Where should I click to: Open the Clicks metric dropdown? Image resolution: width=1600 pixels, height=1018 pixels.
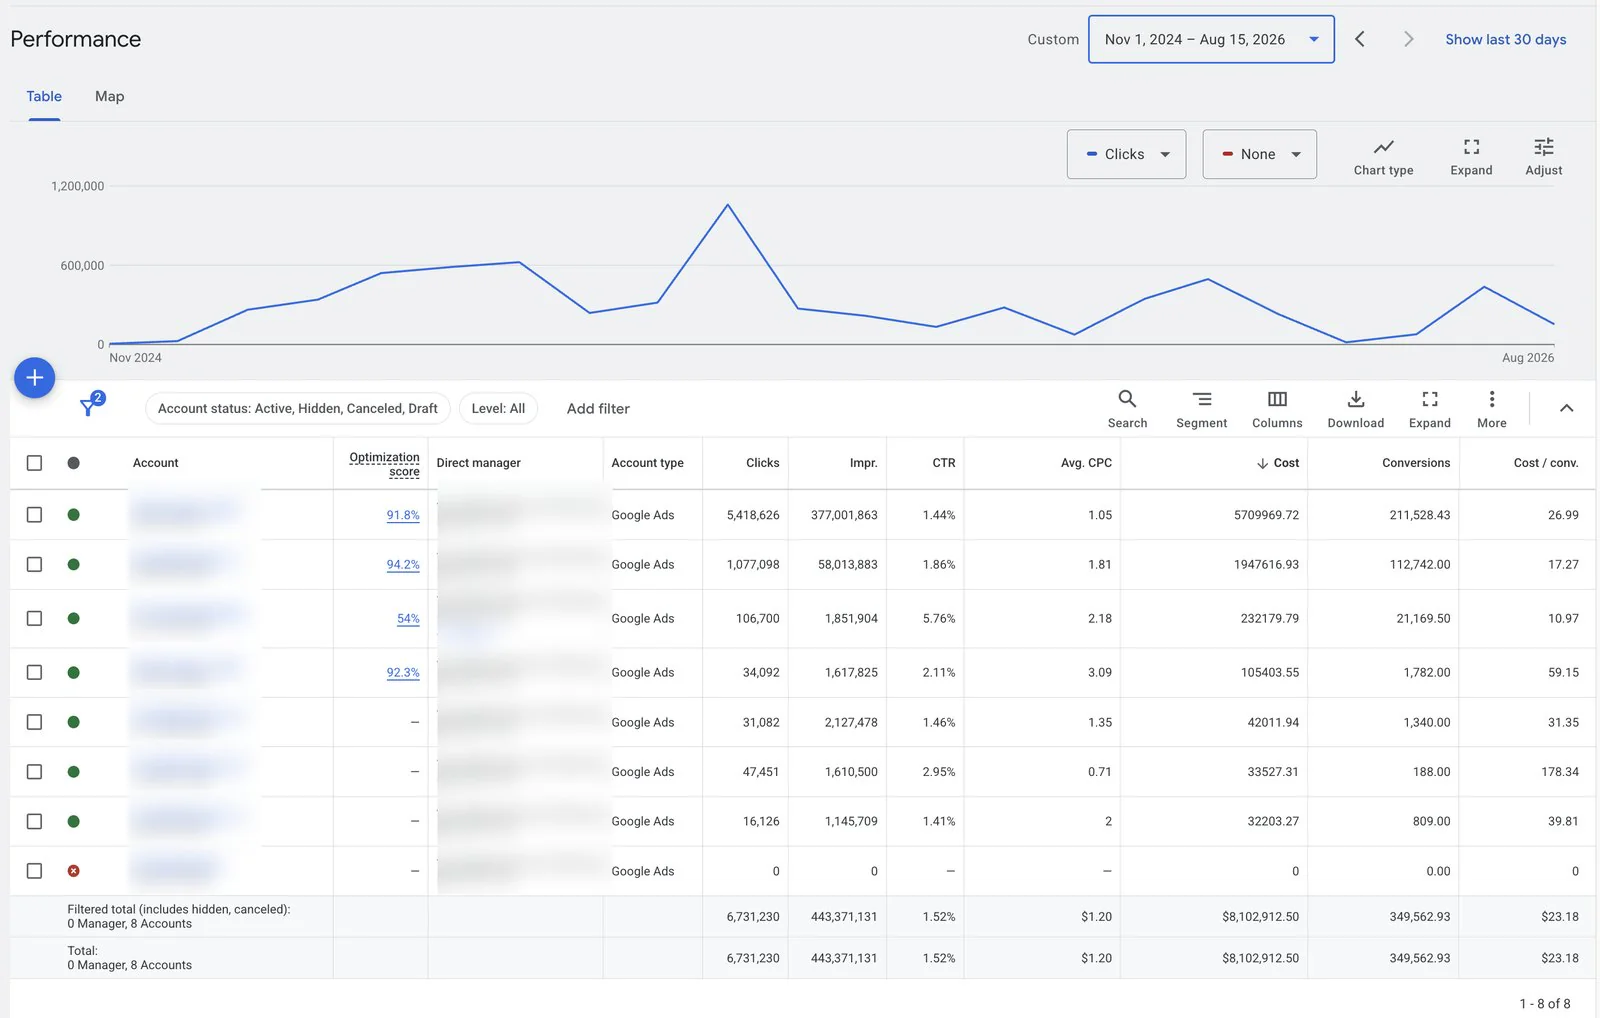pyautogui.click(x=1126, y=154)
